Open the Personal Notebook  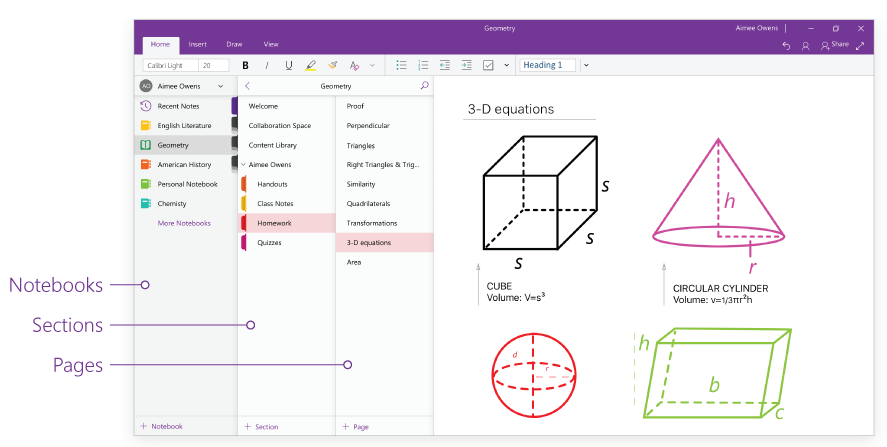(186, 184)
